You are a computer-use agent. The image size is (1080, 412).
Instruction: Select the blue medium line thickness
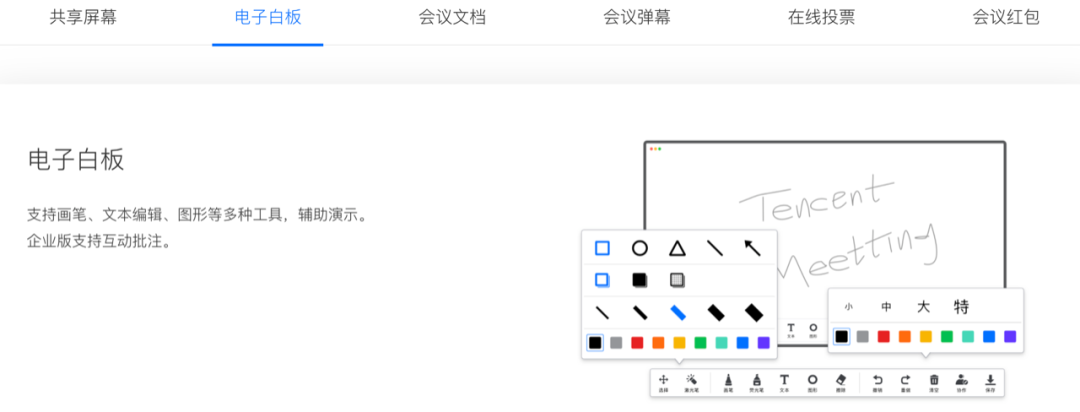coord(678,313)
